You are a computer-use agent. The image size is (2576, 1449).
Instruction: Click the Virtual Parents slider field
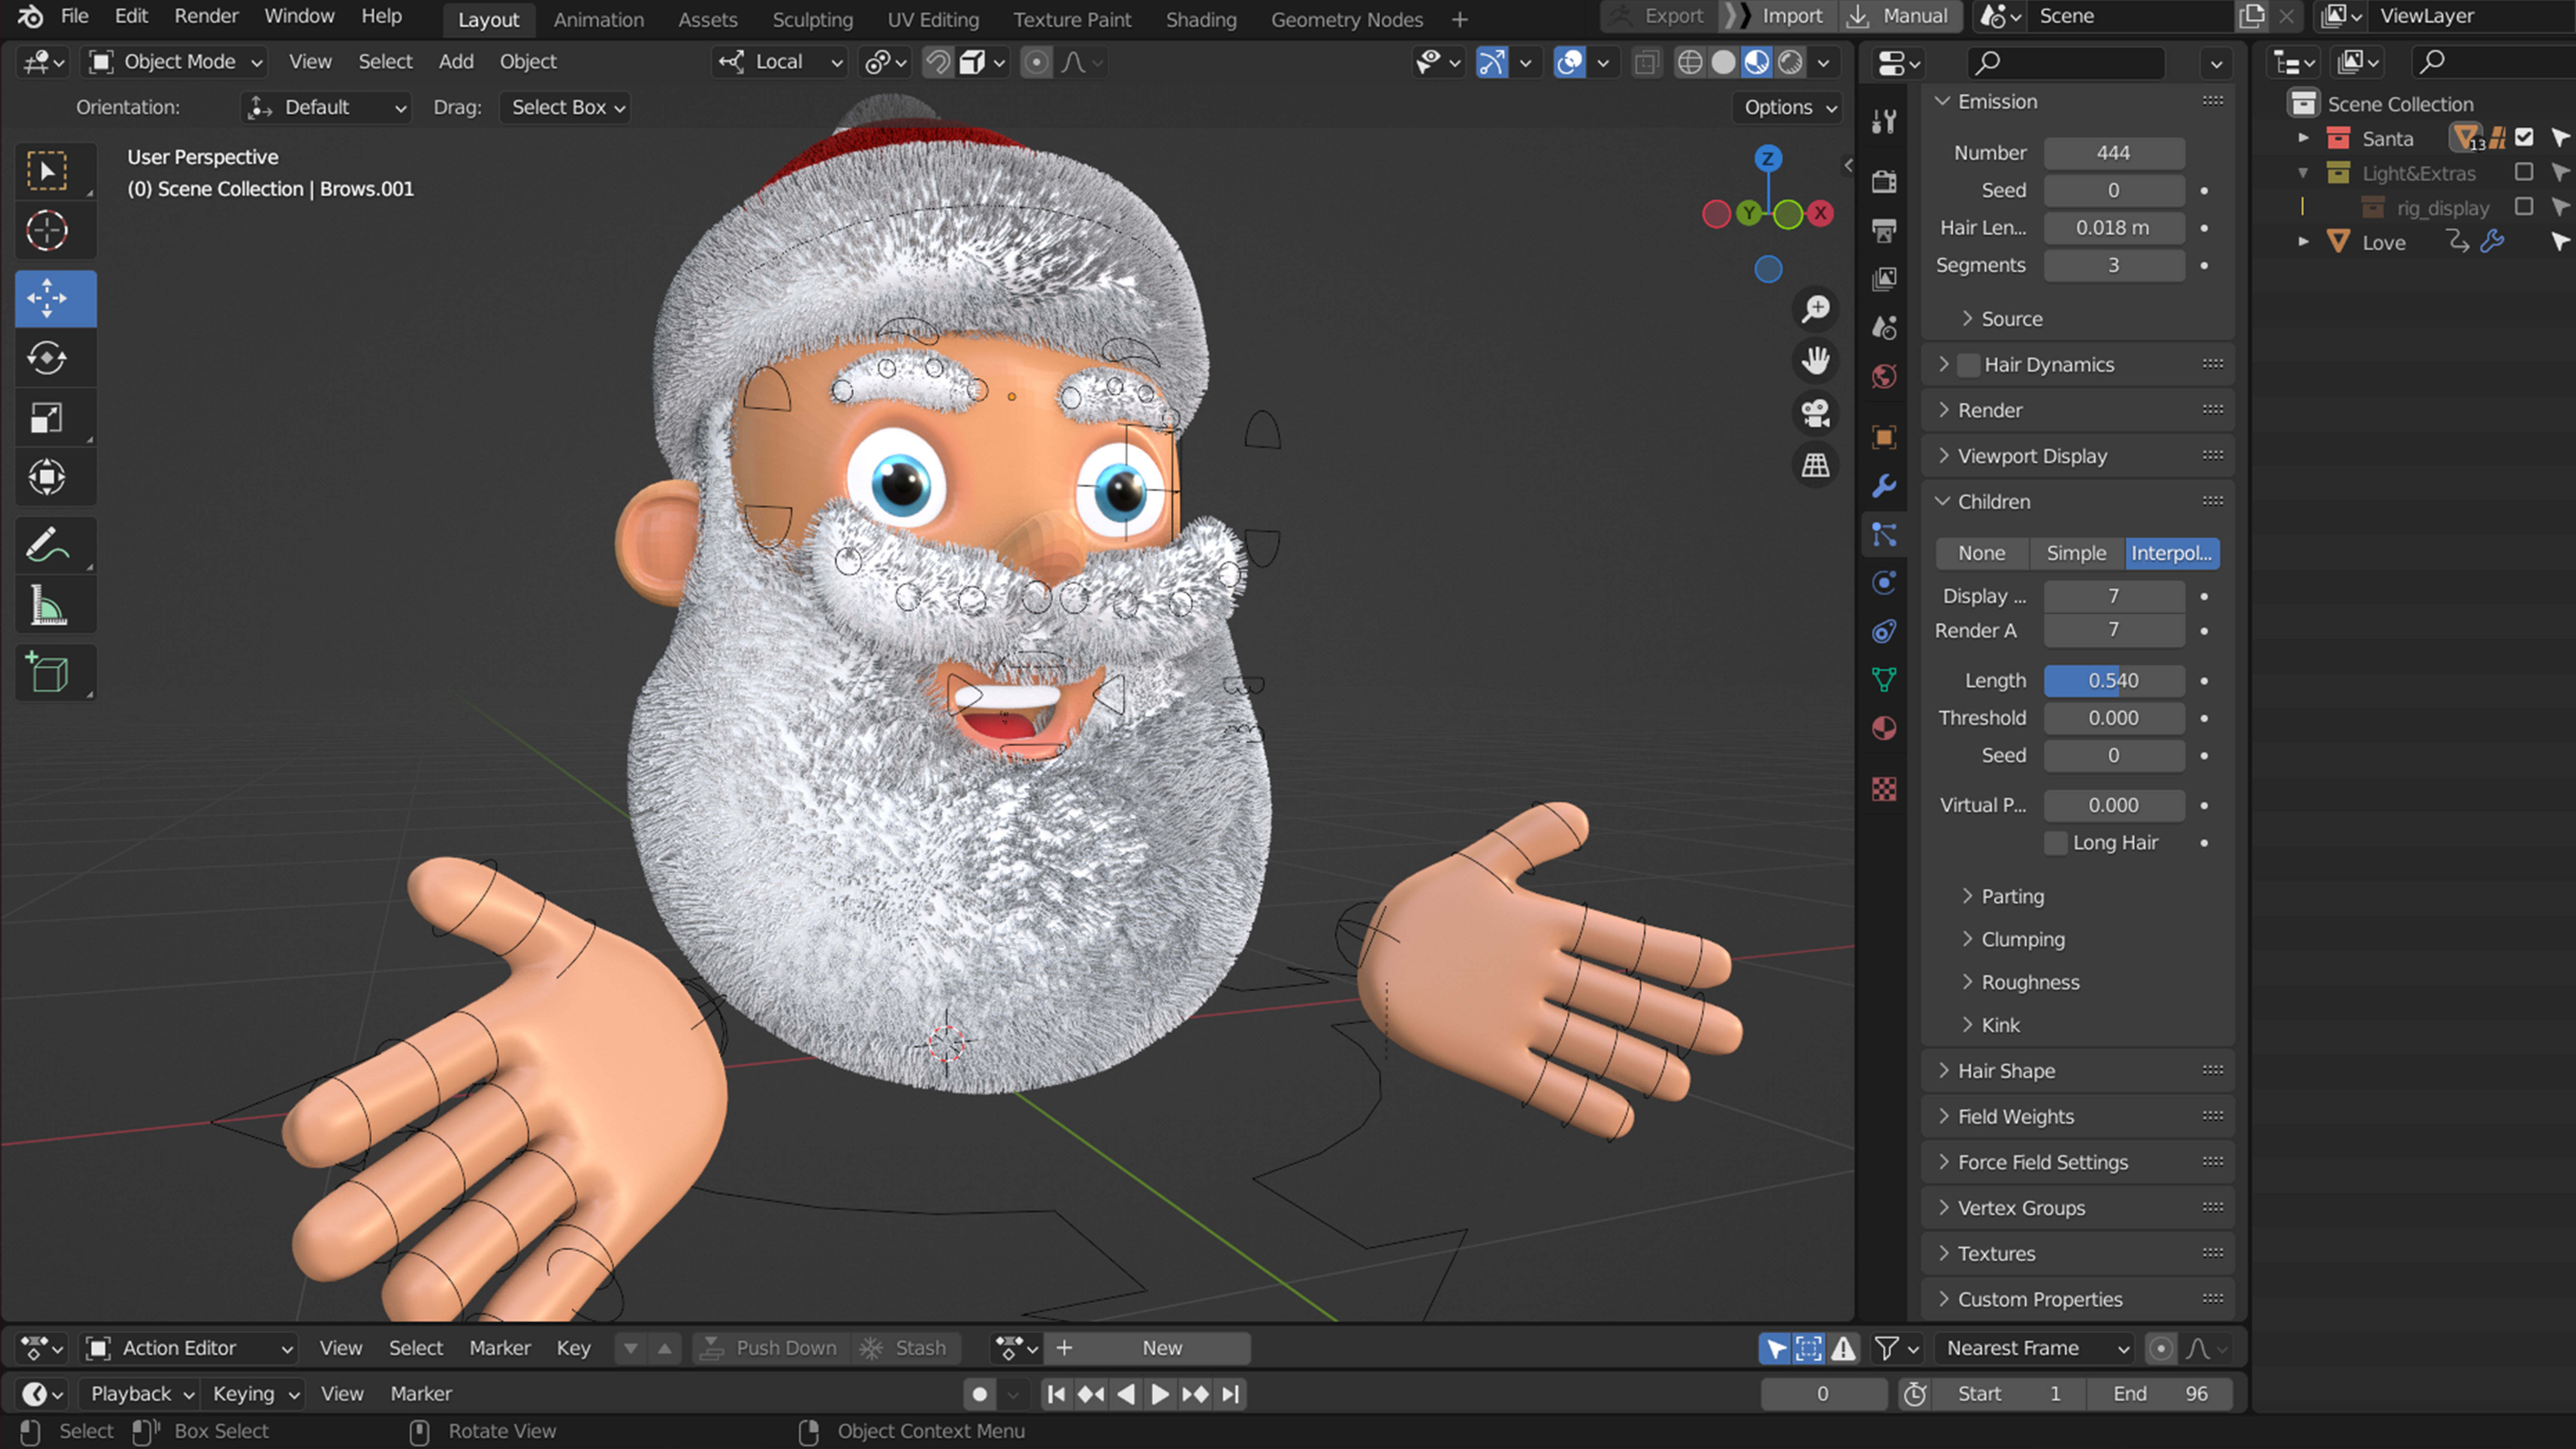[2114, 806]
